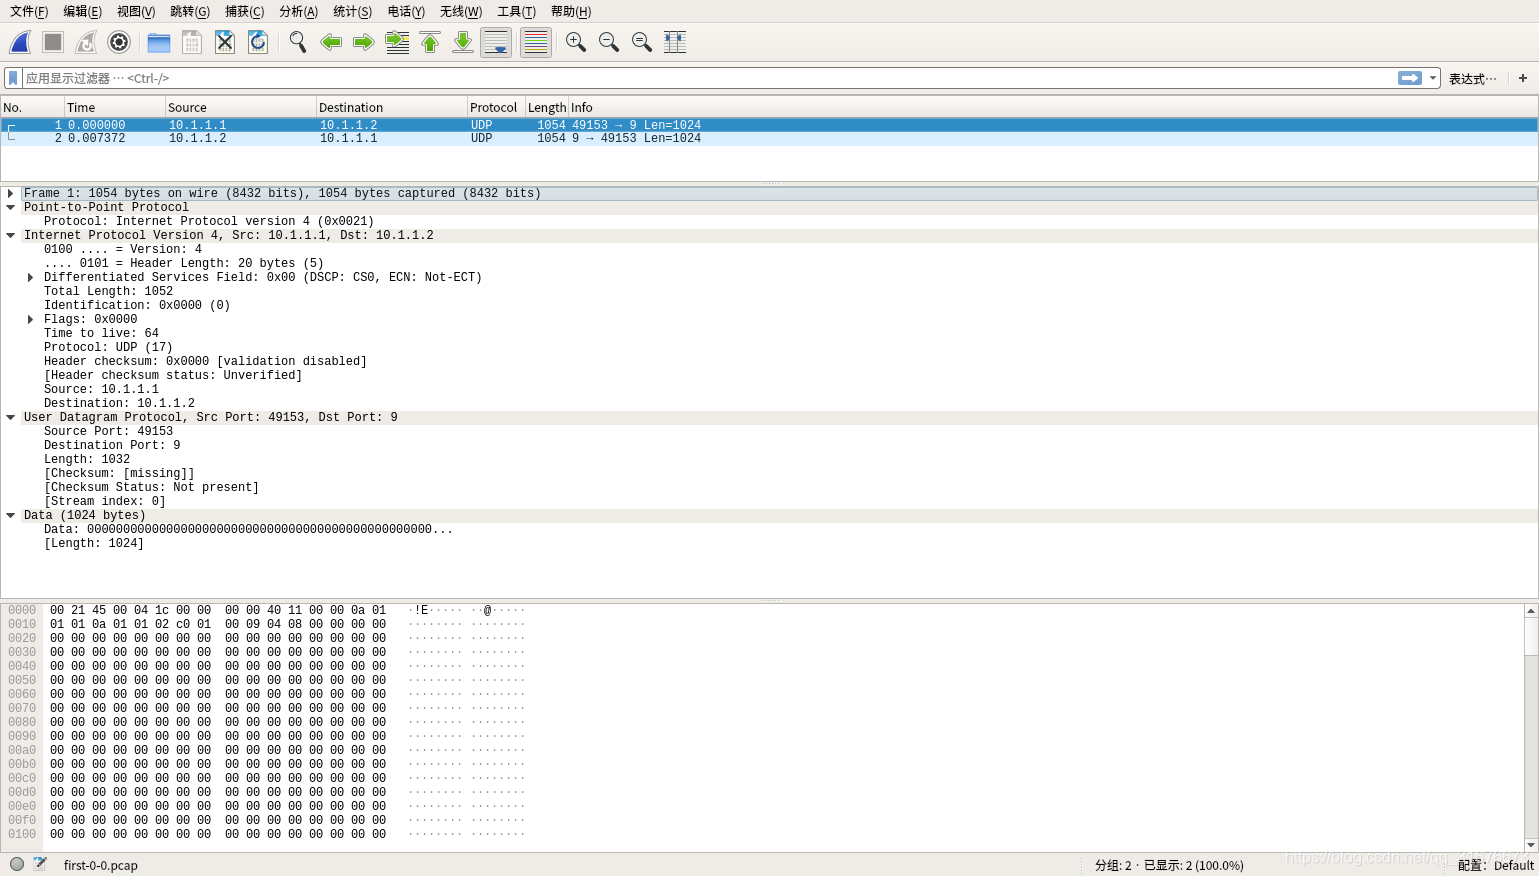Screen dimensions: 1539x876
Task: Select packet 2 from 10.1.1.2
Action: point(769,138)
